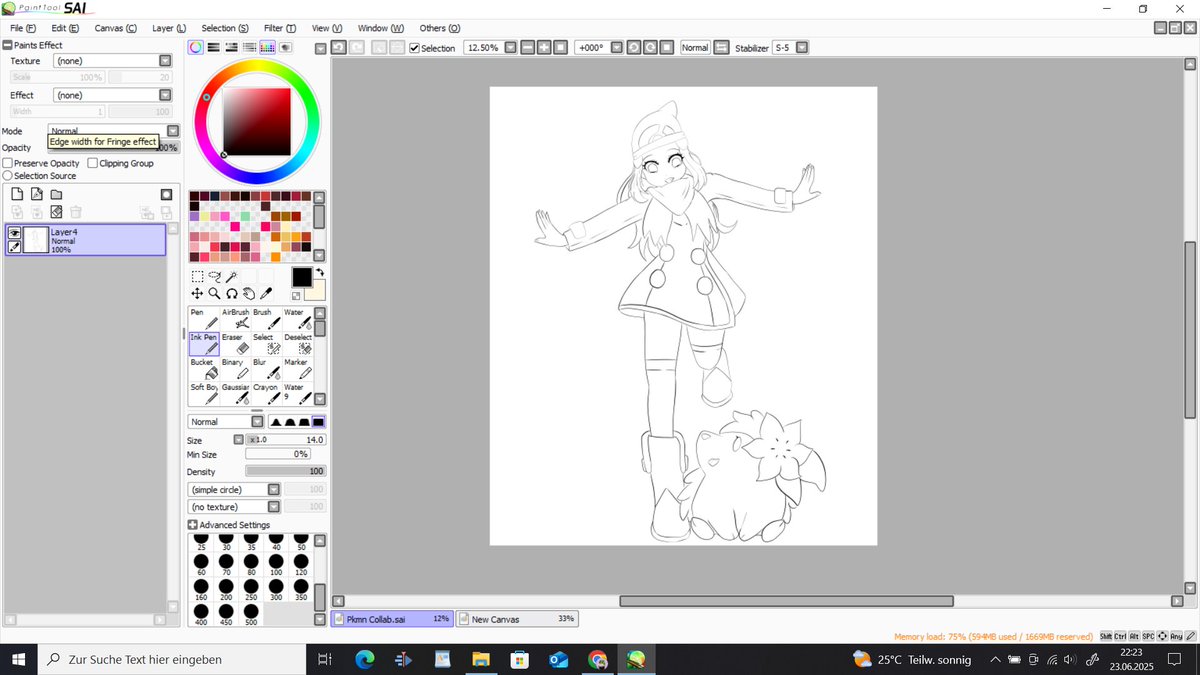Hide Layer4 with its eye toggle
Image resolution: width=1200 pixels, height=675 pixels.
(x=14, y=232)
